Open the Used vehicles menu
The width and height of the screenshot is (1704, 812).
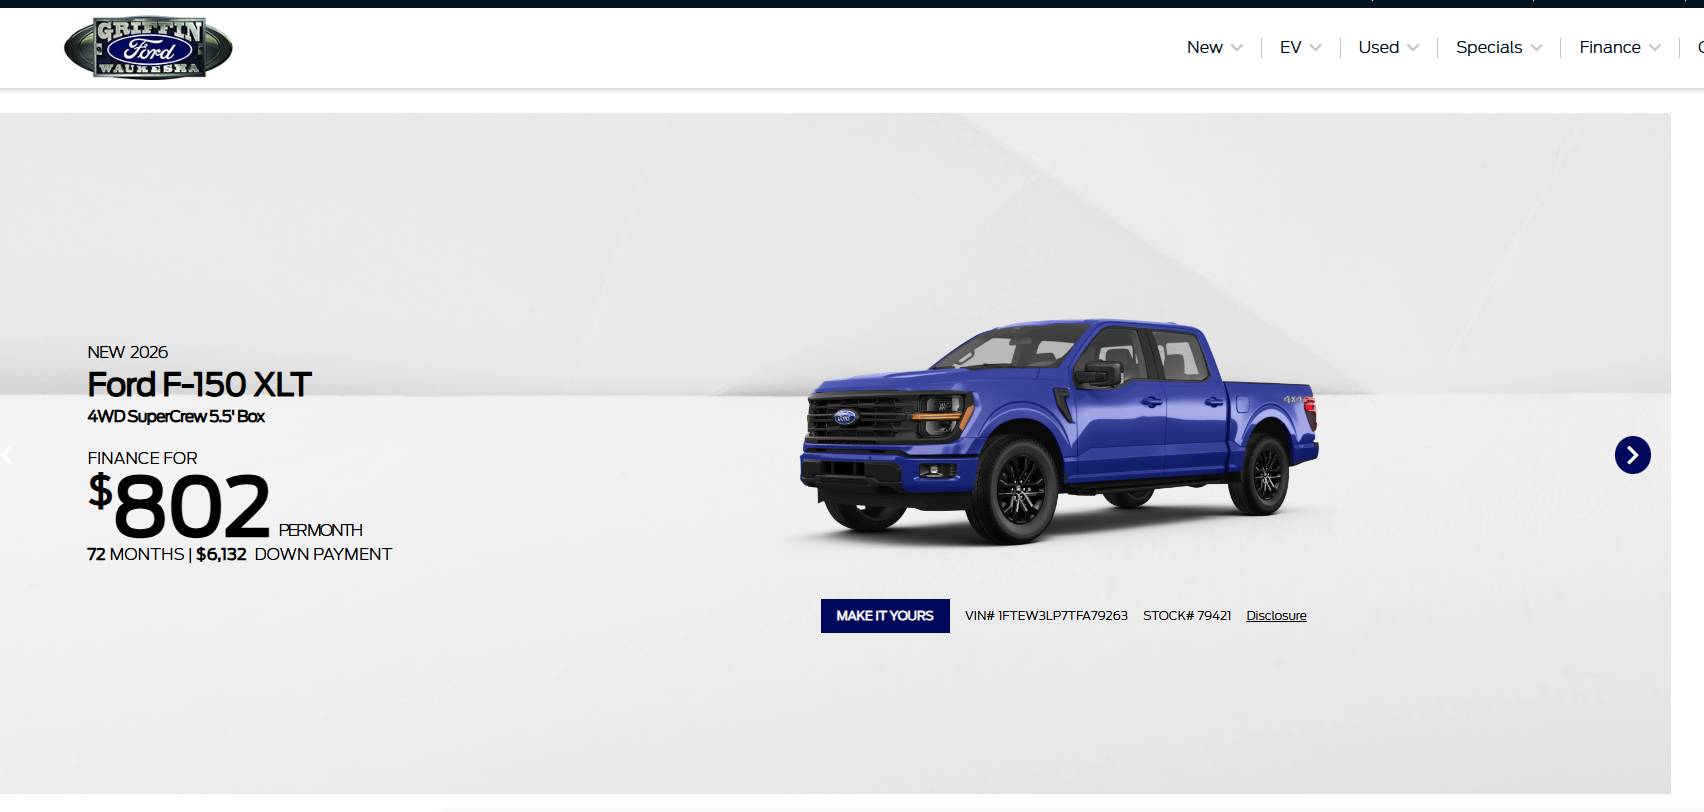coord(1378,47)
